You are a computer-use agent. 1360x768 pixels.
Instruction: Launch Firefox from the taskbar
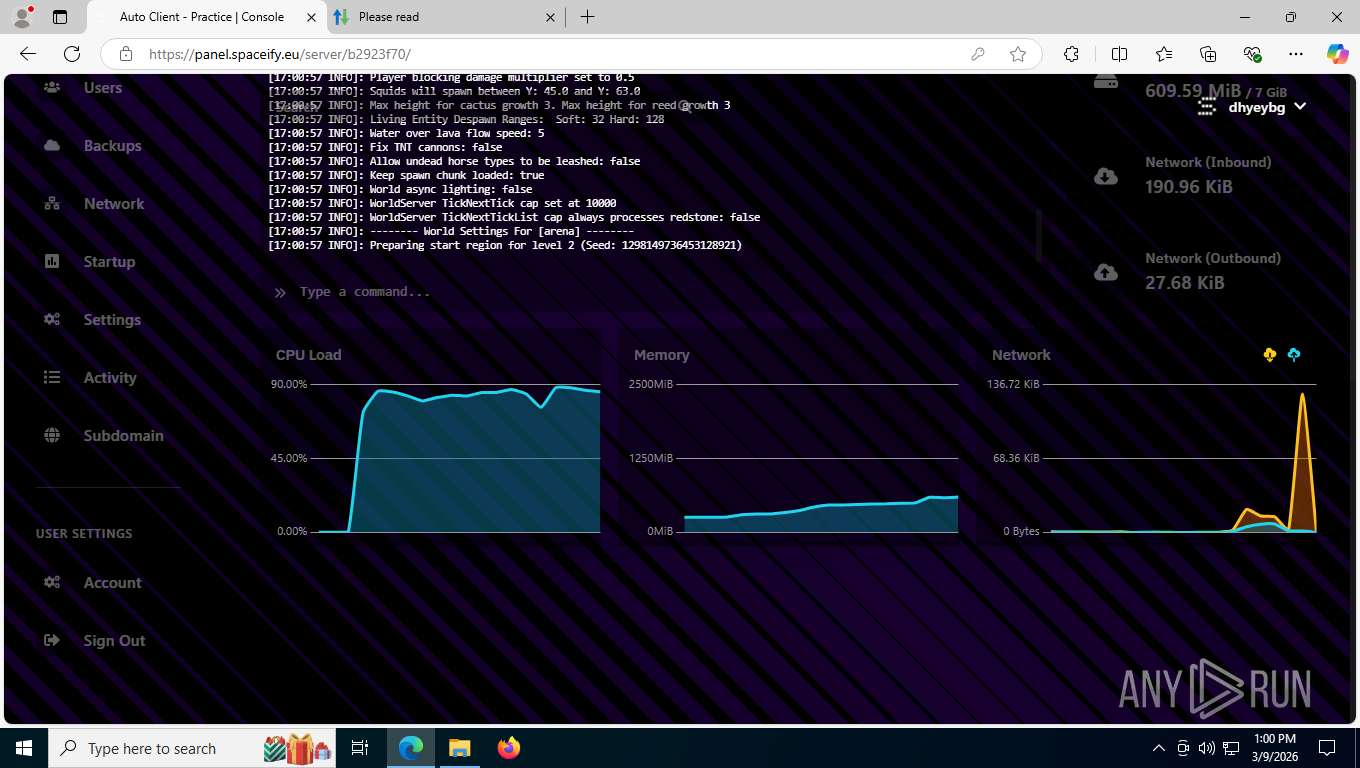point(508,748)
